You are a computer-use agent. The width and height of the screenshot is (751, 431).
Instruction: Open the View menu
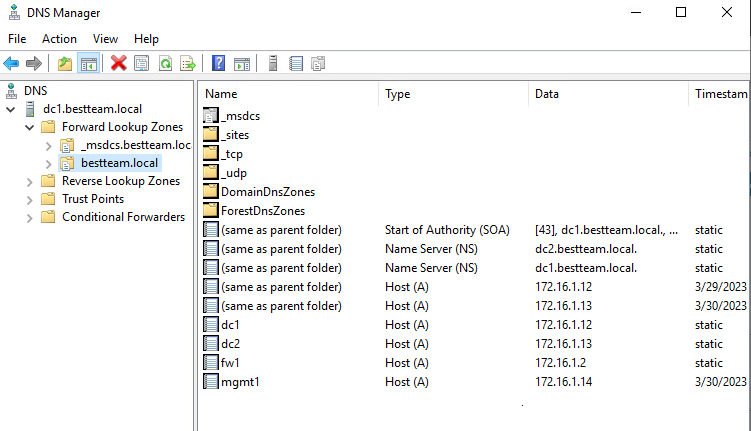pos(105,39)
